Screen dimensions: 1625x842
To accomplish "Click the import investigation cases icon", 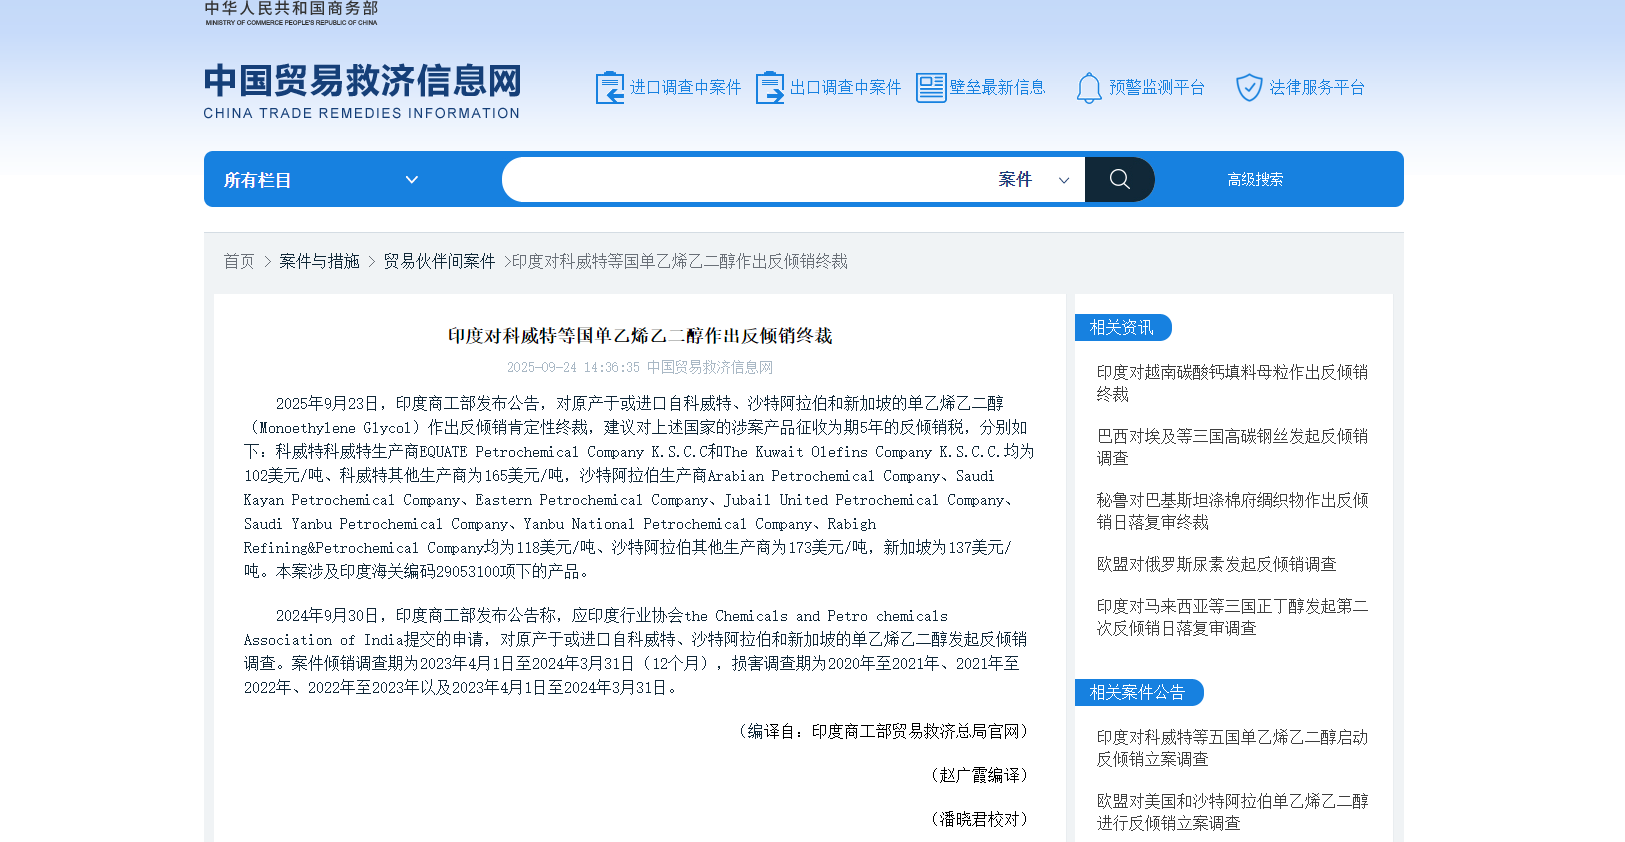I will (x=609, y=88).
